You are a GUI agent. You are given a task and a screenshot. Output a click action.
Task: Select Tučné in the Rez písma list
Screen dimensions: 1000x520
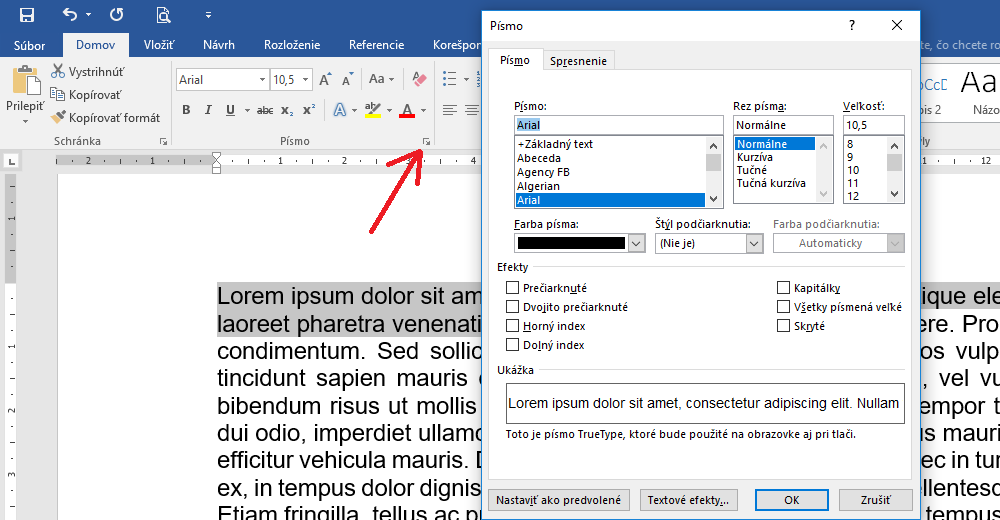751,171
